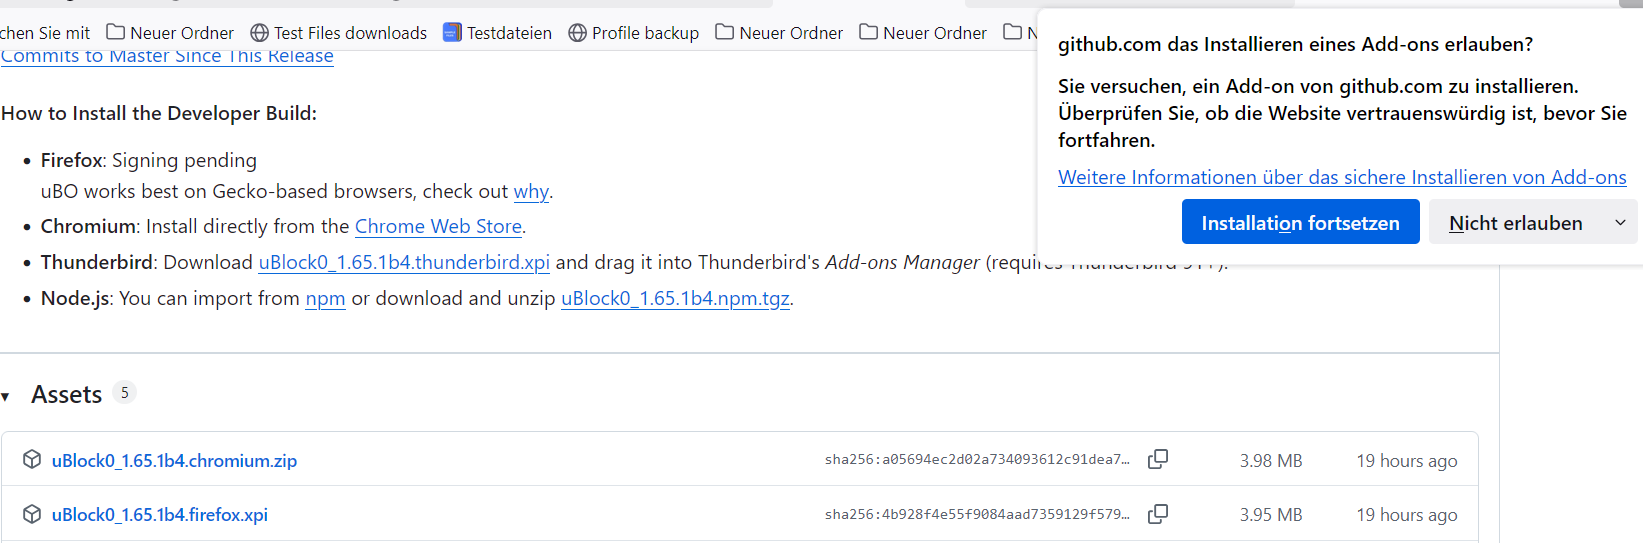This screenshot has height=543, width=1643.
Task: Copy the SHA256 hash for firefox.xpi
Action: (x=1158, y=514)
